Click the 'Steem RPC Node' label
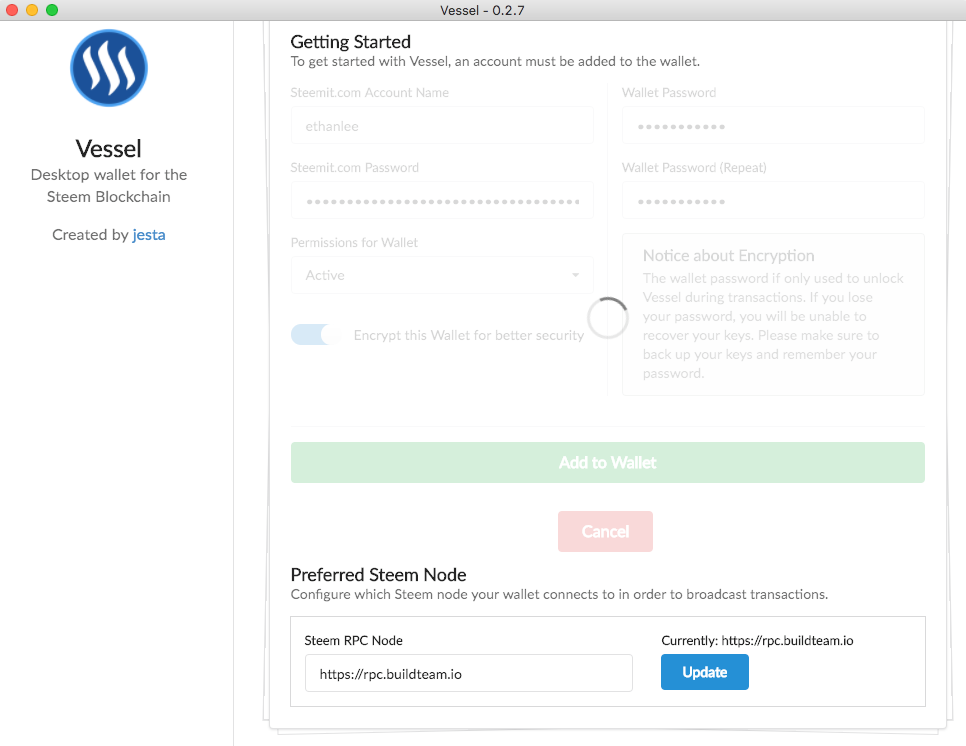The width and height of the screenshot is (966, 746). (354, 641)
